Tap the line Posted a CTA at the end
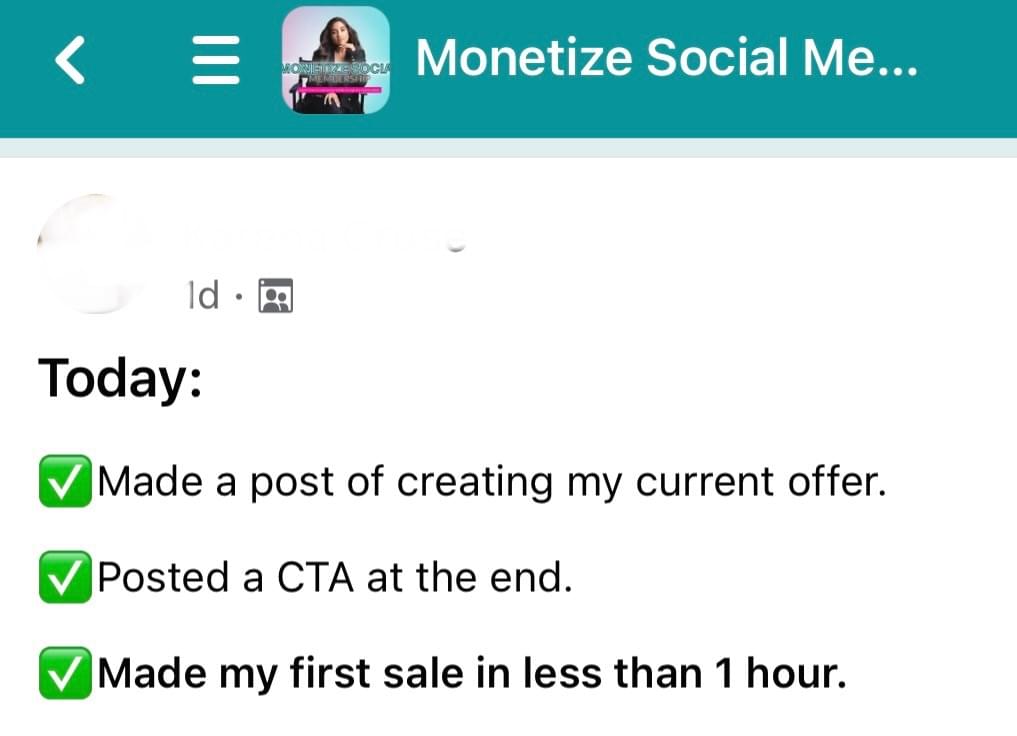Image resolution: width=1017 pixels, height=736 pixels. (335, 577)
